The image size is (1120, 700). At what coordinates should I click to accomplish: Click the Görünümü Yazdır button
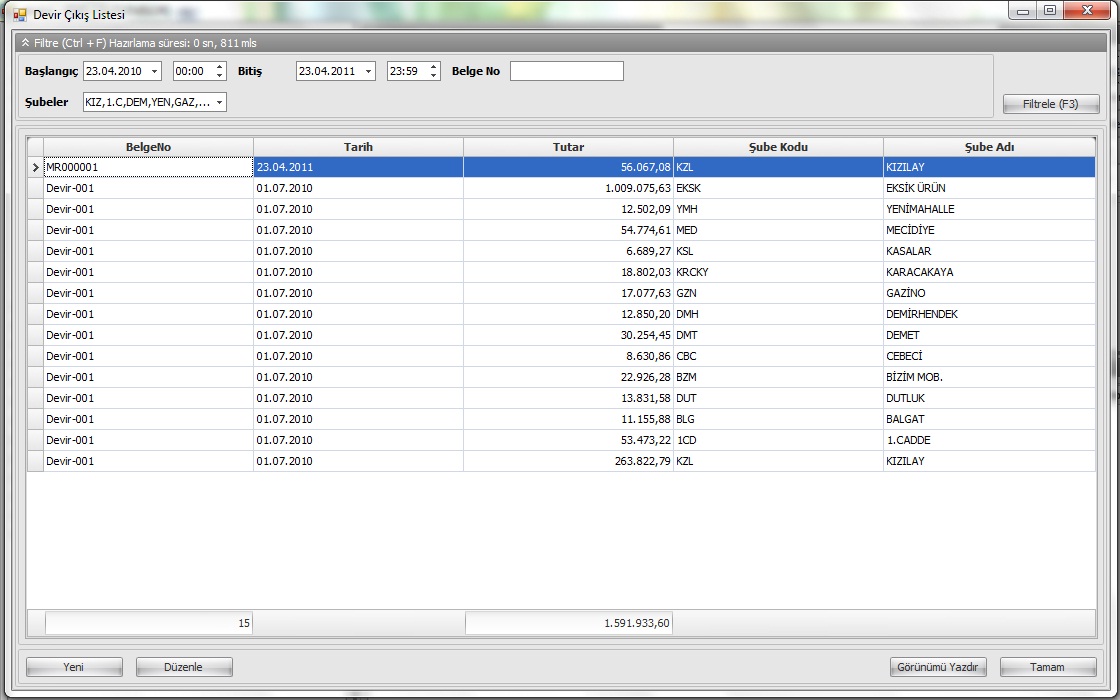coord(938,667)
